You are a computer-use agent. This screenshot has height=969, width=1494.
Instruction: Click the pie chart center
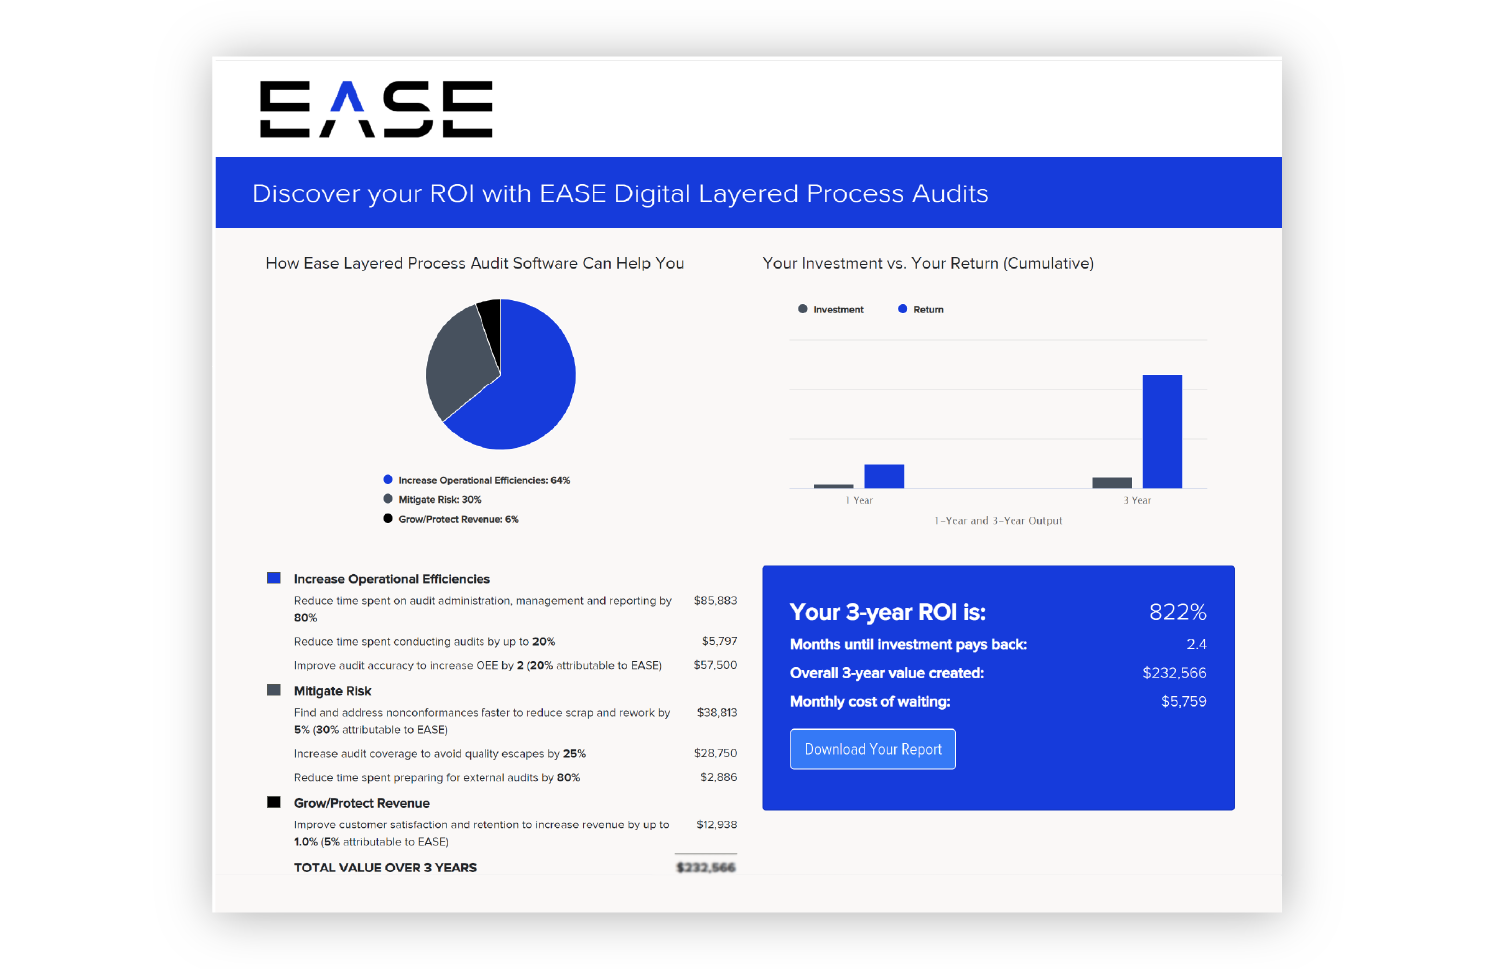[501, 374]
